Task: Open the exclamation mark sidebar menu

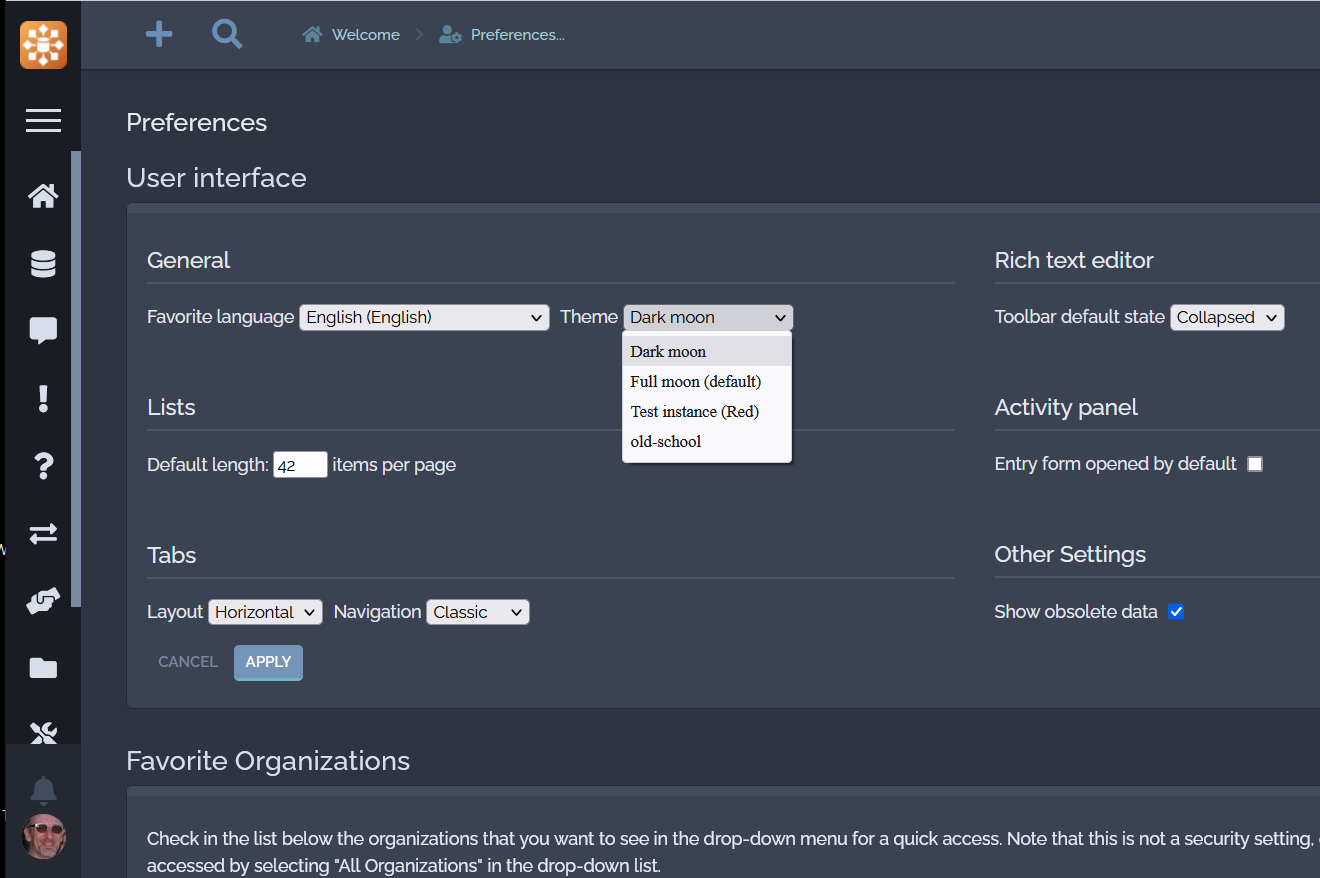Action: coord(43,399)
